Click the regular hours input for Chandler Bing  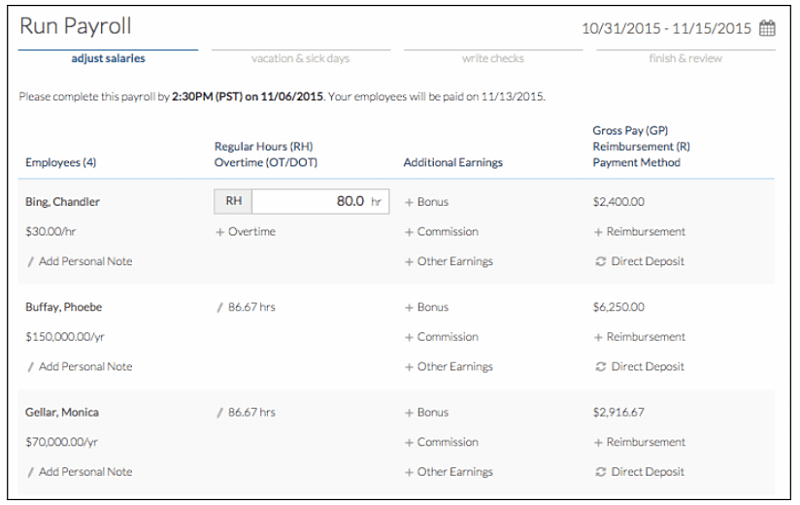point(320,201)
